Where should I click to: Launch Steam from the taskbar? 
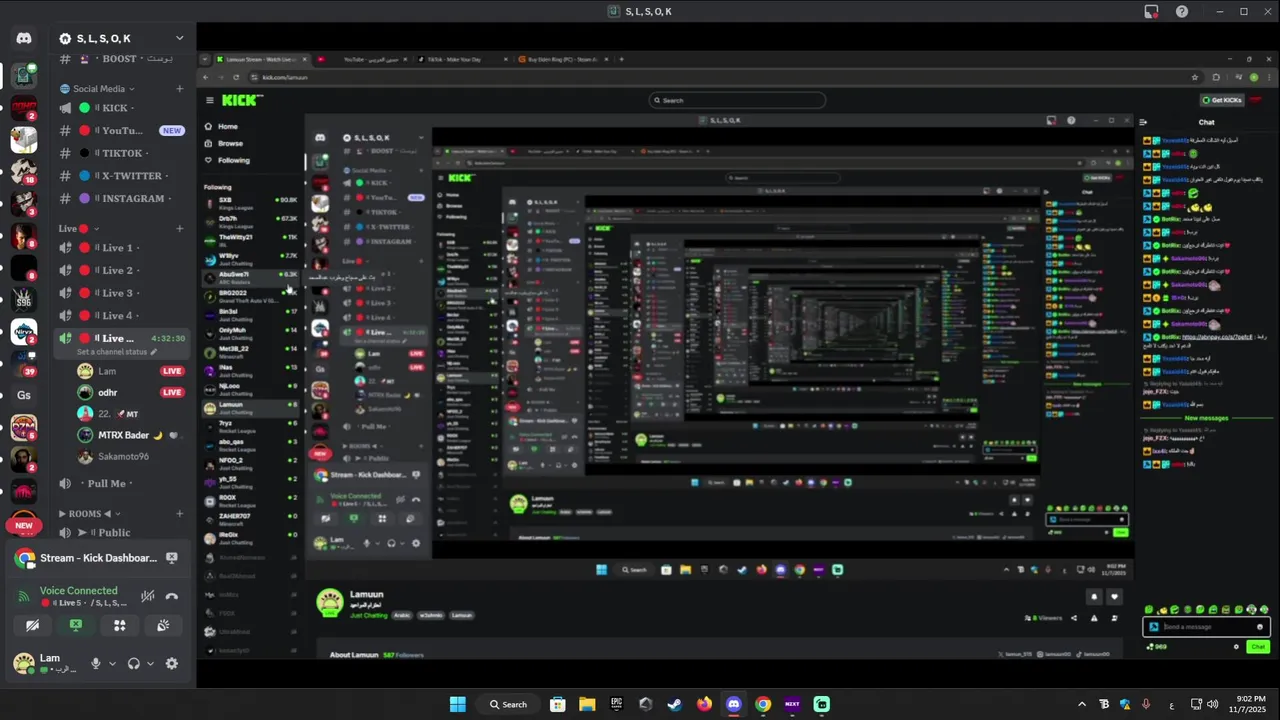click(674, 704)
